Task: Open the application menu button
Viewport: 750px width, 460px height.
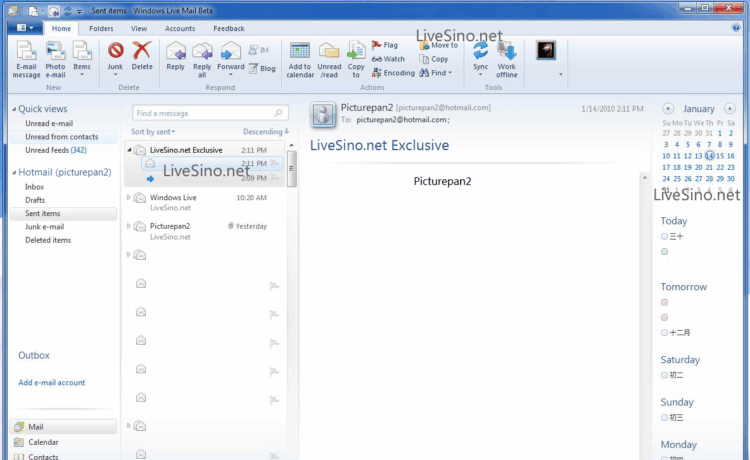Action: (x=25, y=28)
